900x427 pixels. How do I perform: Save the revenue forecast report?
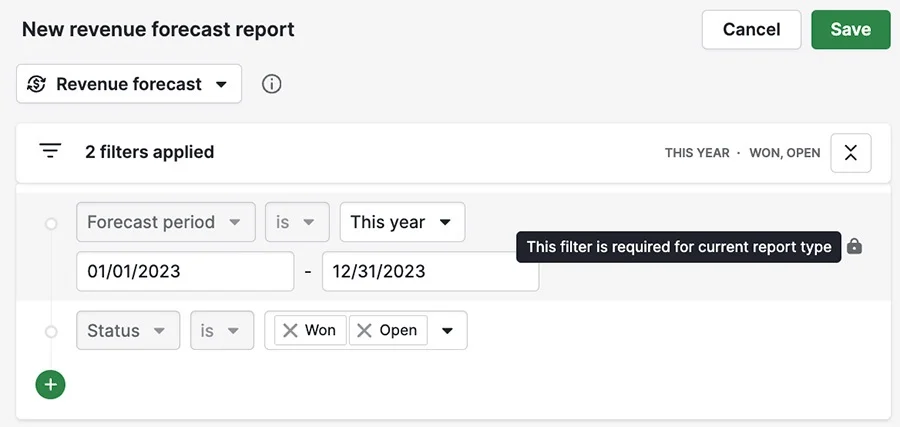(851, 29)
